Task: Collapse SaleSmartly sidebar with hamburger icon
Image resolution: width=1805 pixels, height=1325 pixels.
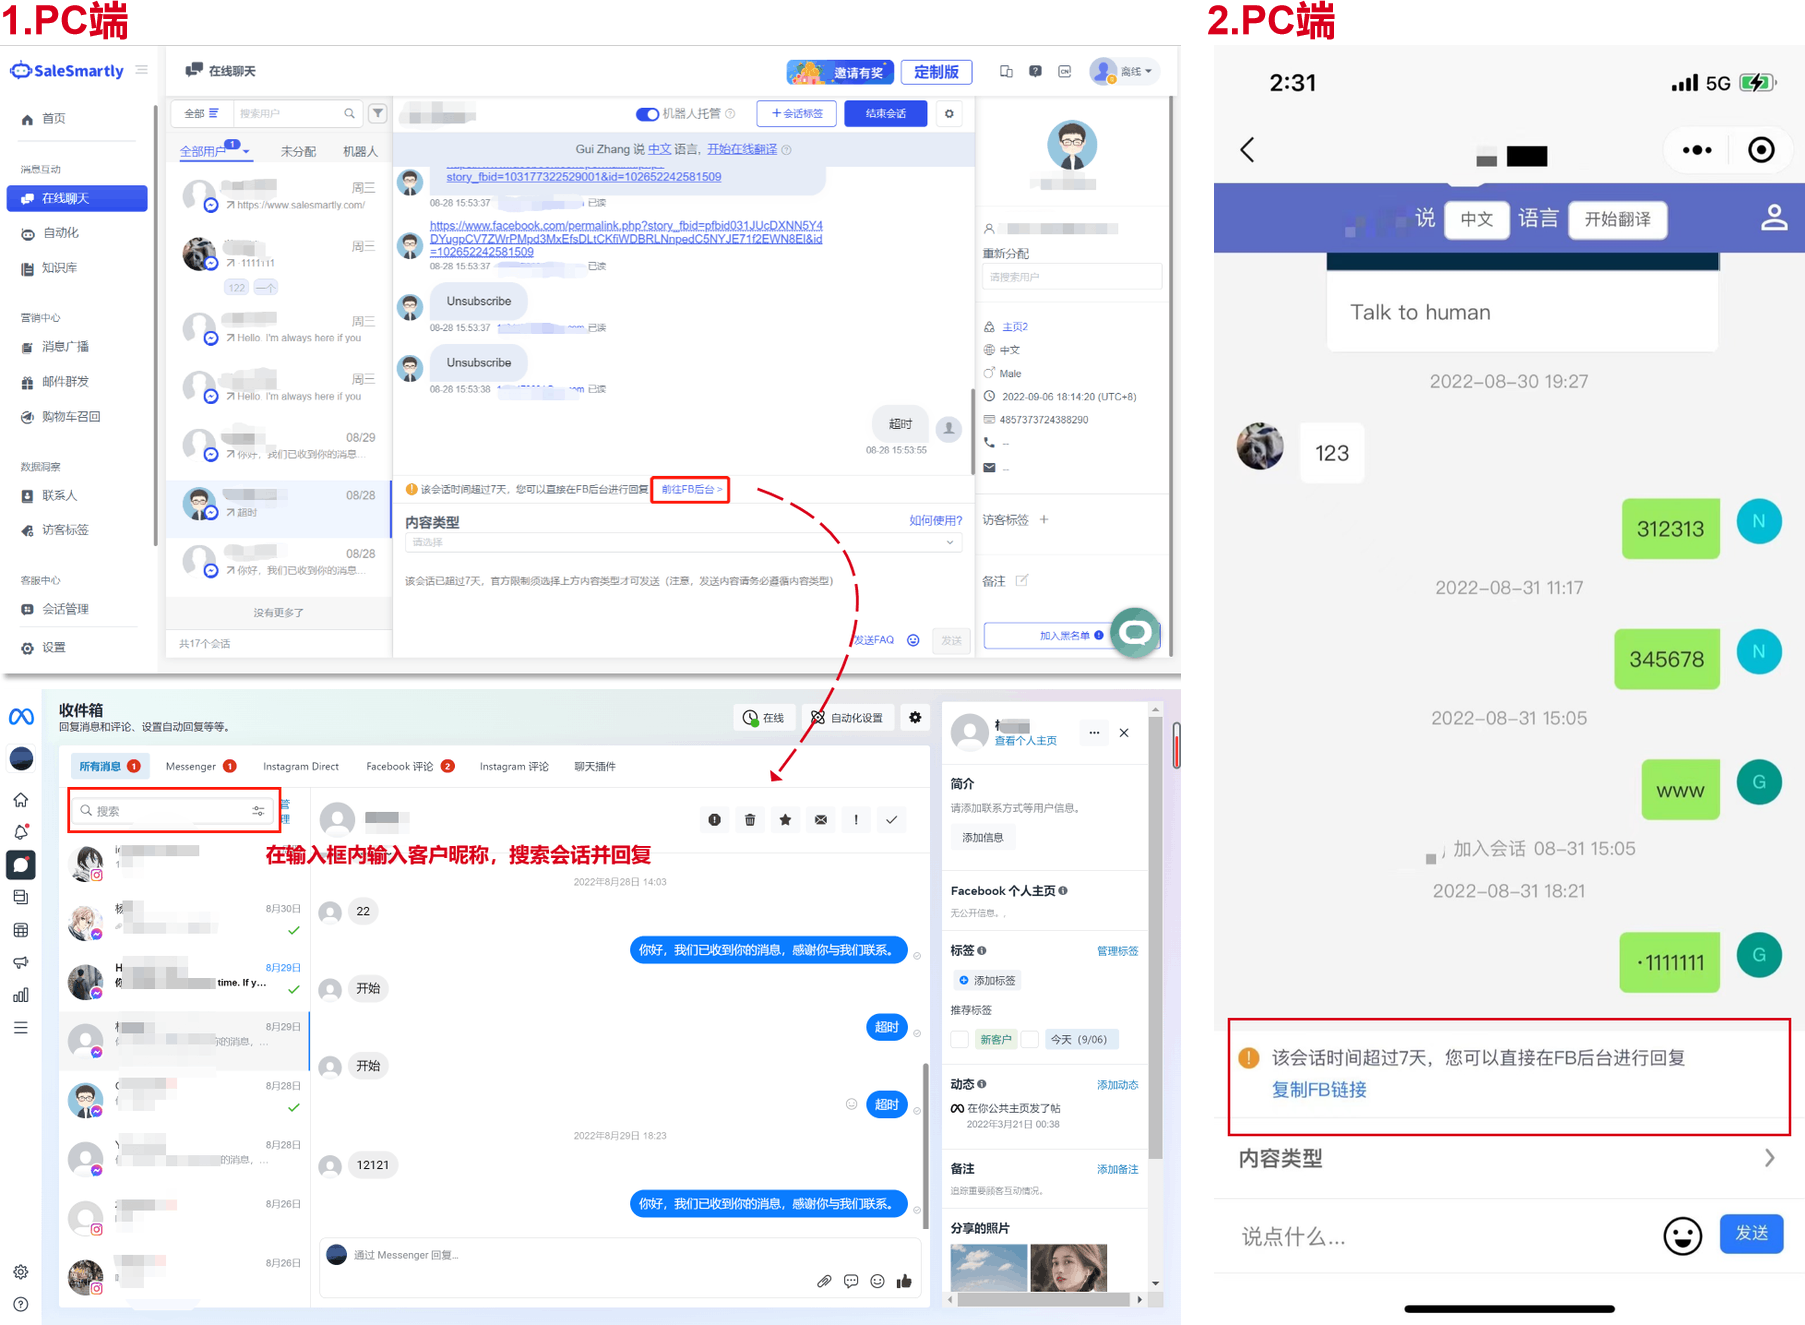Action: pos(142,70)
